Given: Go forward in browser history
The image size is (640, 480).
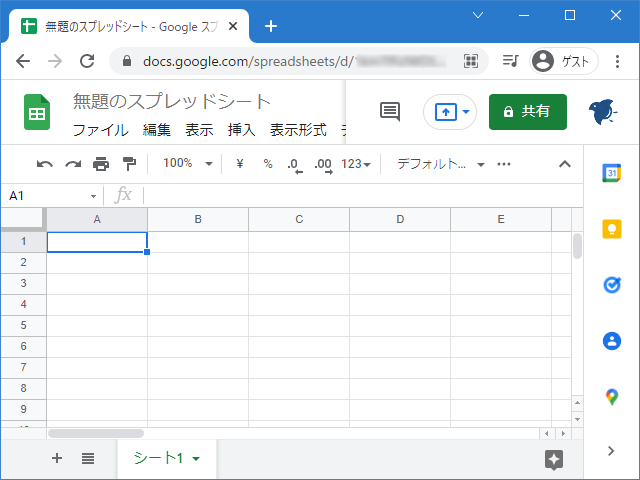Looking at the screenshot, I should (55, 61).
